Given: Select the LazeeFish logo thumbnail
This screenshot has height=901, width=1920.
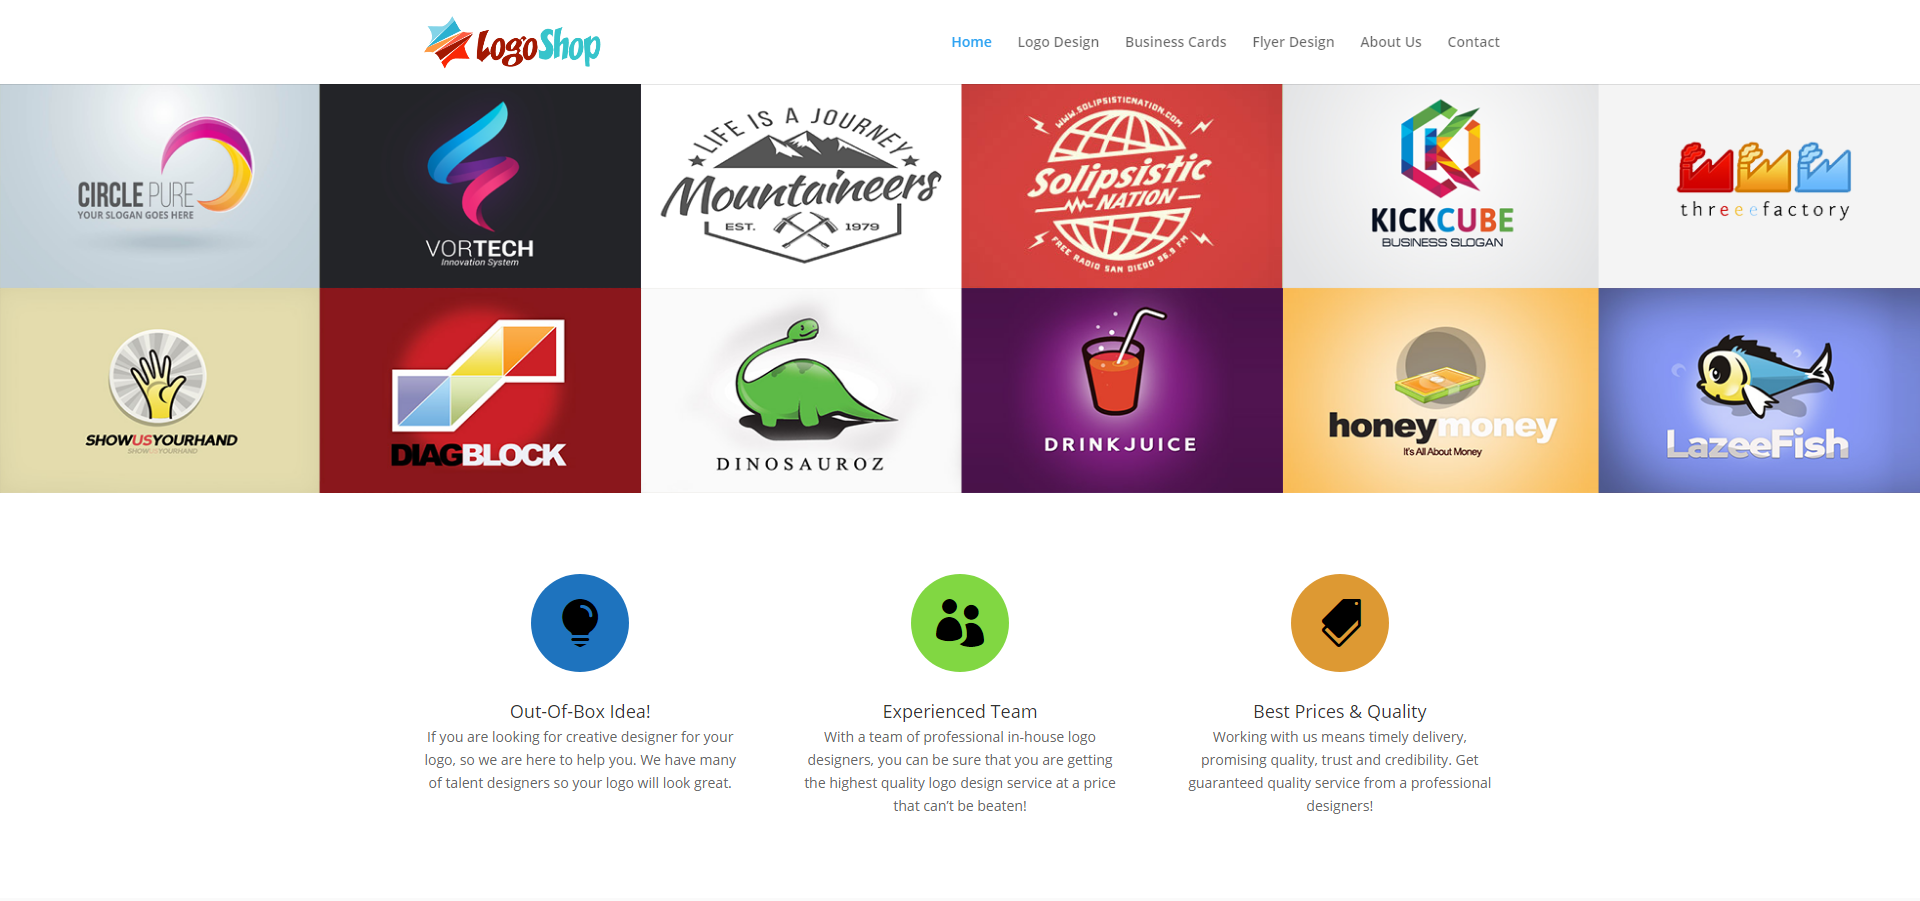Looking at the screenshot, I should [1759, 390].
